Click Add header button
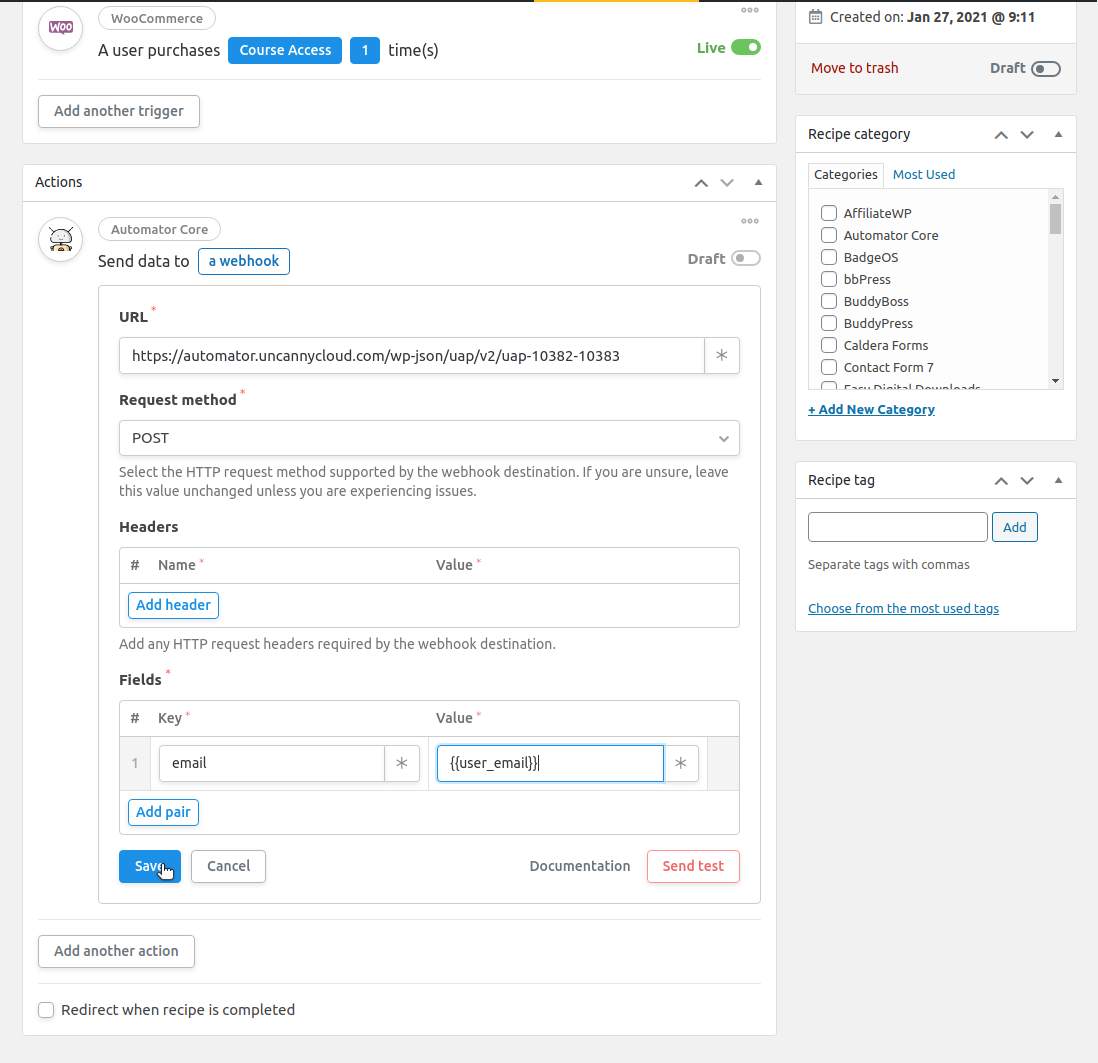 [x=173, y=605]
